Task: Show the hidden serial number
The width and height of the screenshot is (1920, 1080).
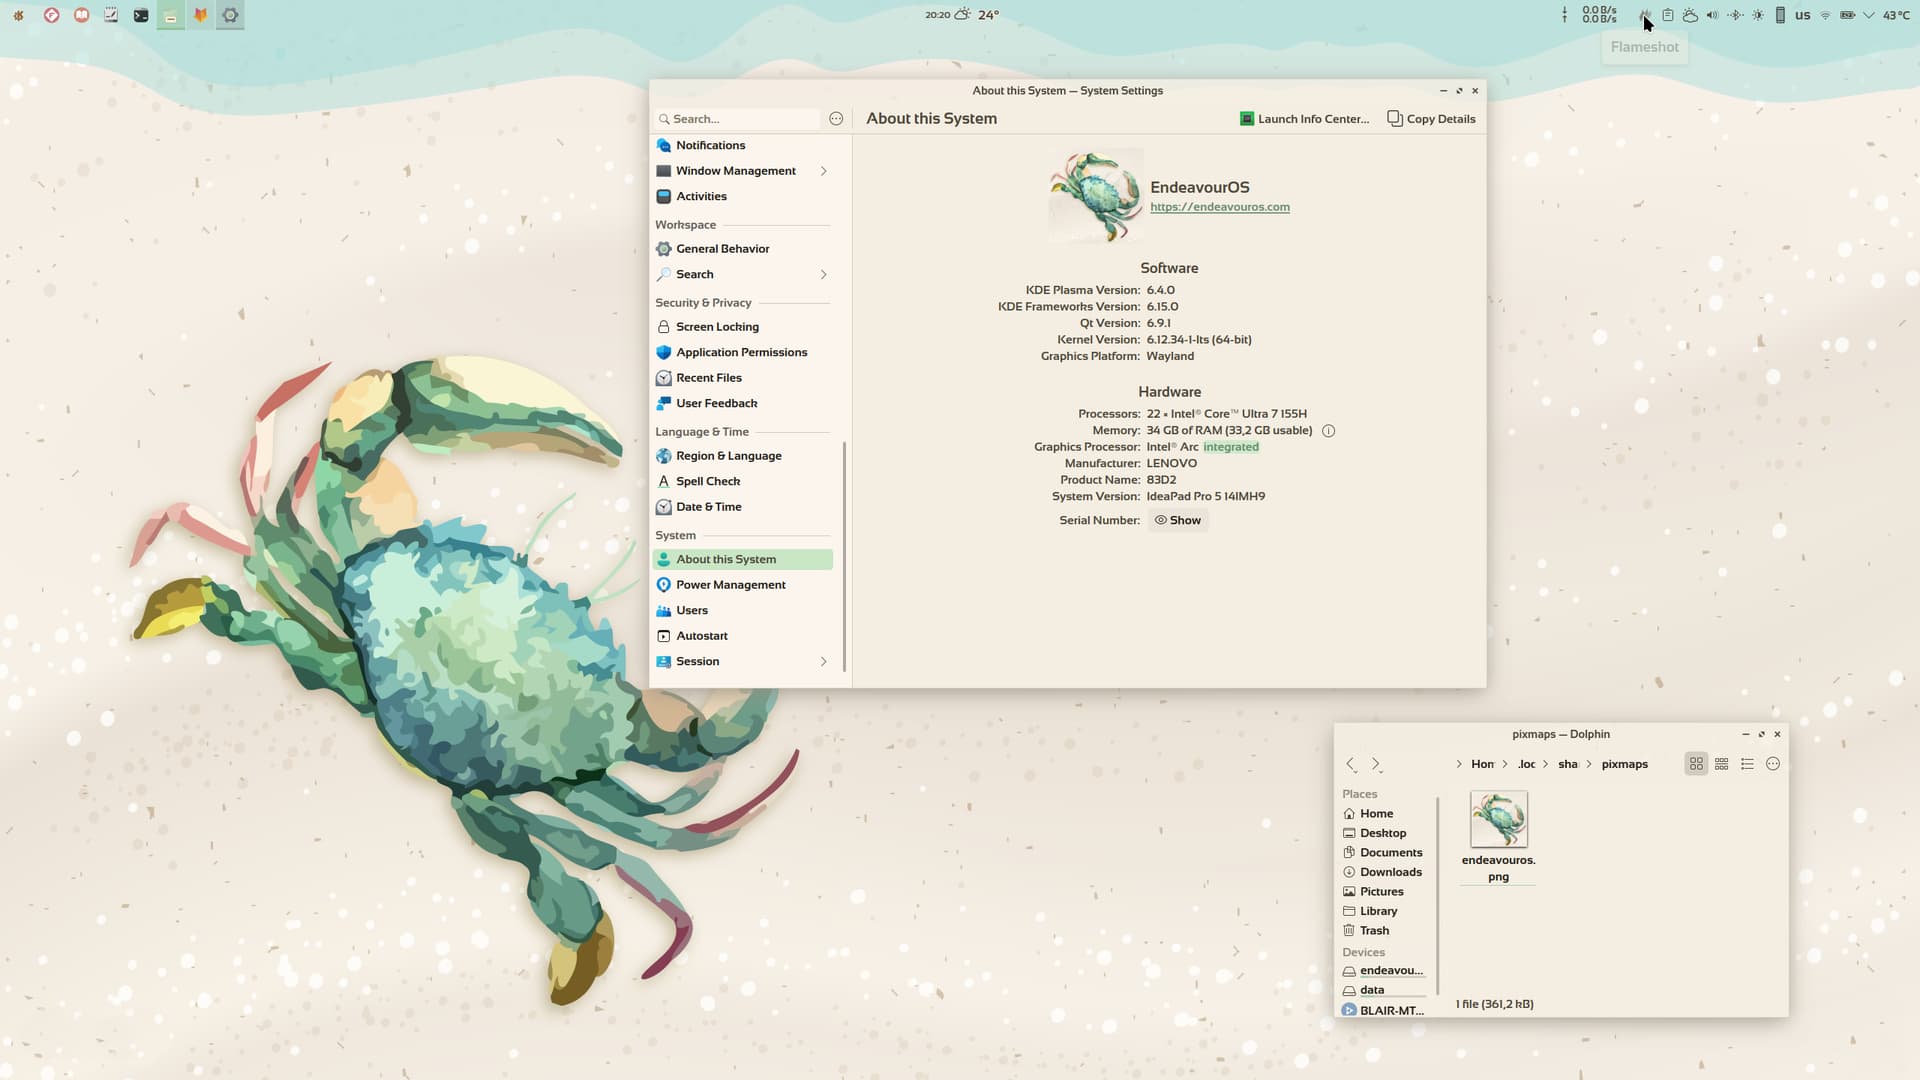Action: click(x=1178, y=520)
